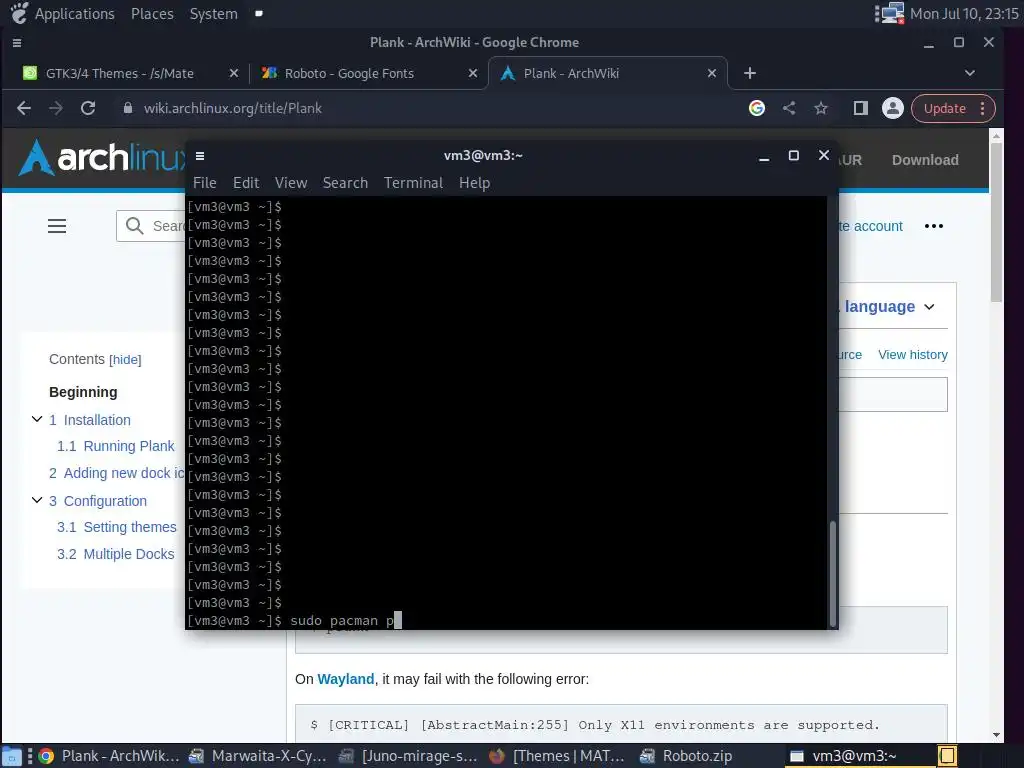The height and width of the screenshot is (768, 1024).
Task: Click the Google icon in the toolbar
Action: pos(757,108)
